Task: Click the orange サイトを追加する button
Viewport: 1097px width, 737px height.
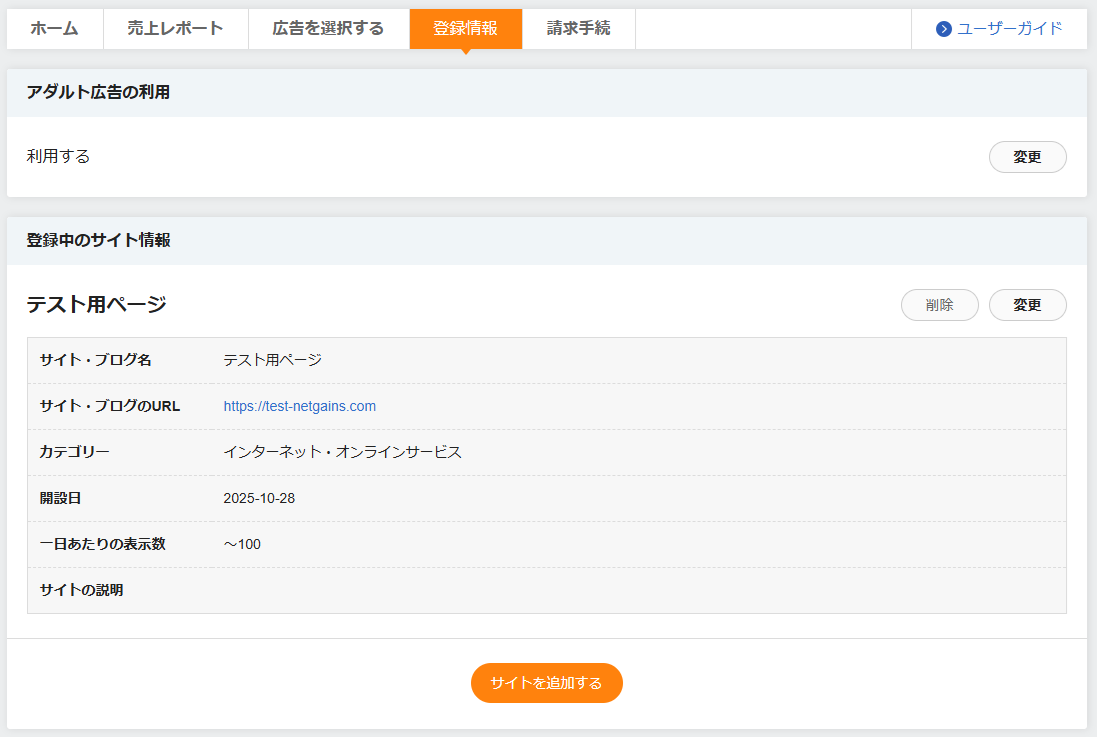Action: click(546, 683)
